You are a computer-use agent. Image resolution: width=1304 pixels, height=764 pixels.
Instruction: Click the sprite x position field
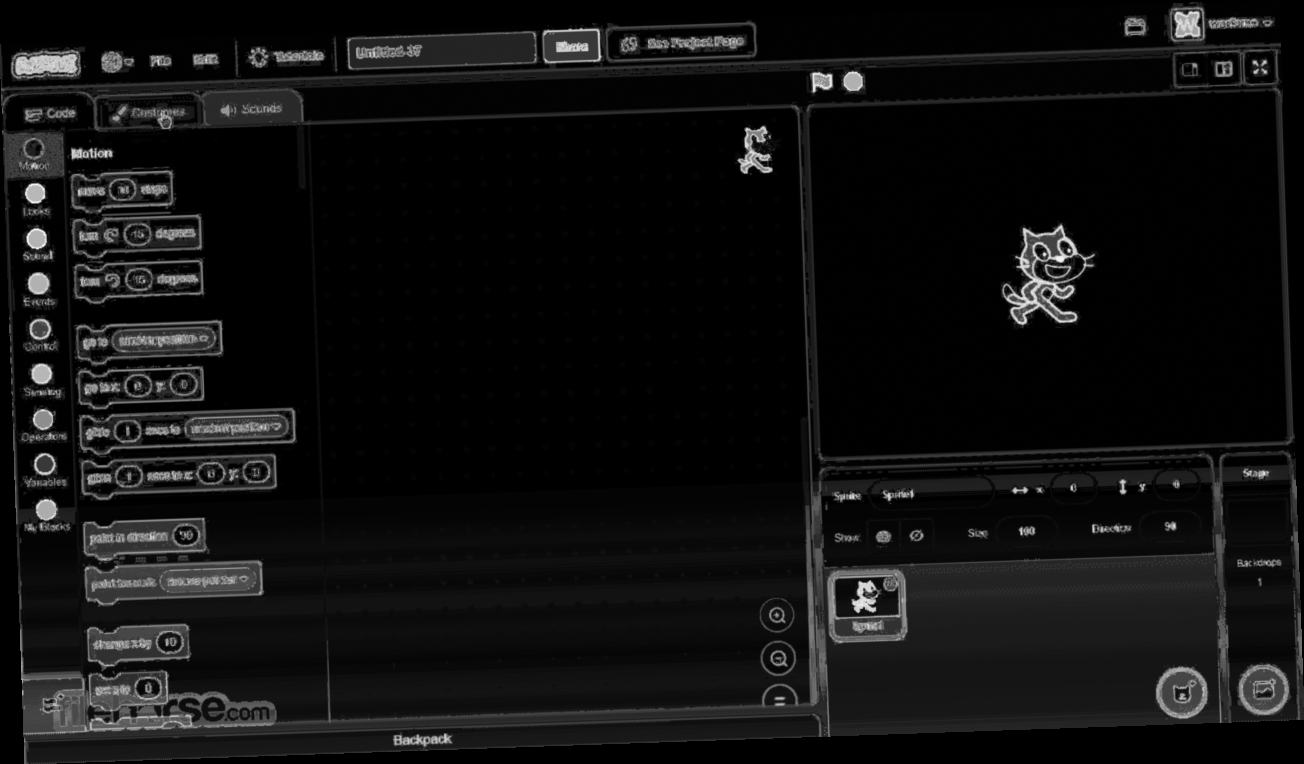coord(1073,488)
